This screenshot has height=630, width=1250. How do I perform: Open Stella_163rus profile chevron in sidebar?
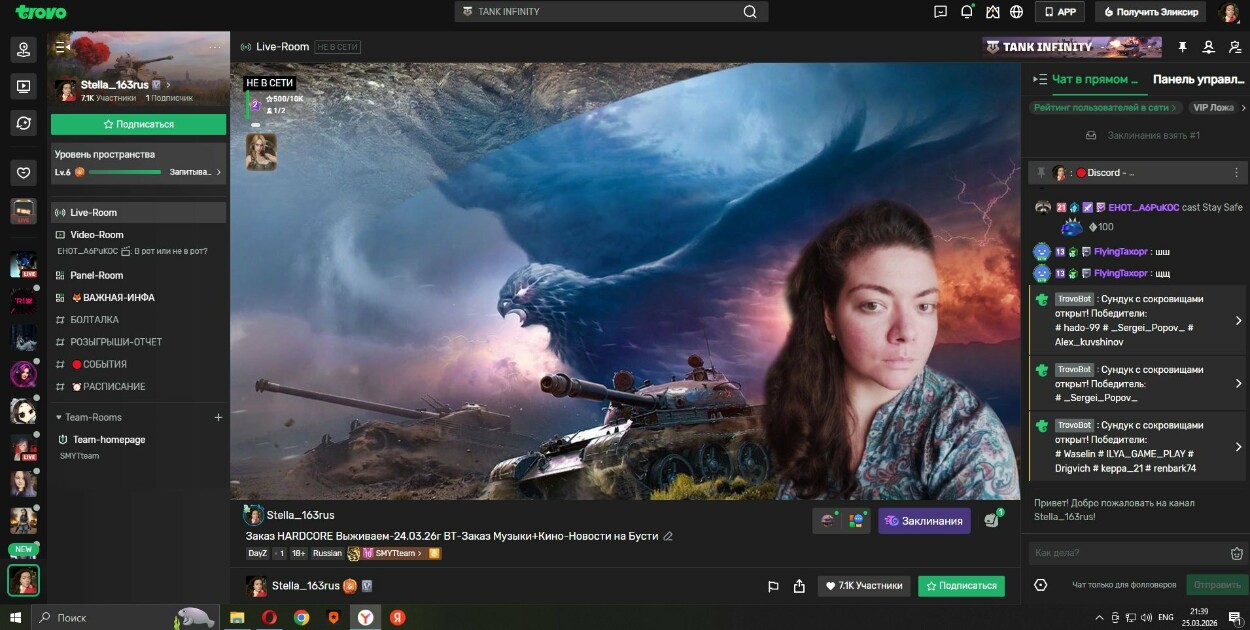coord(168,85)
